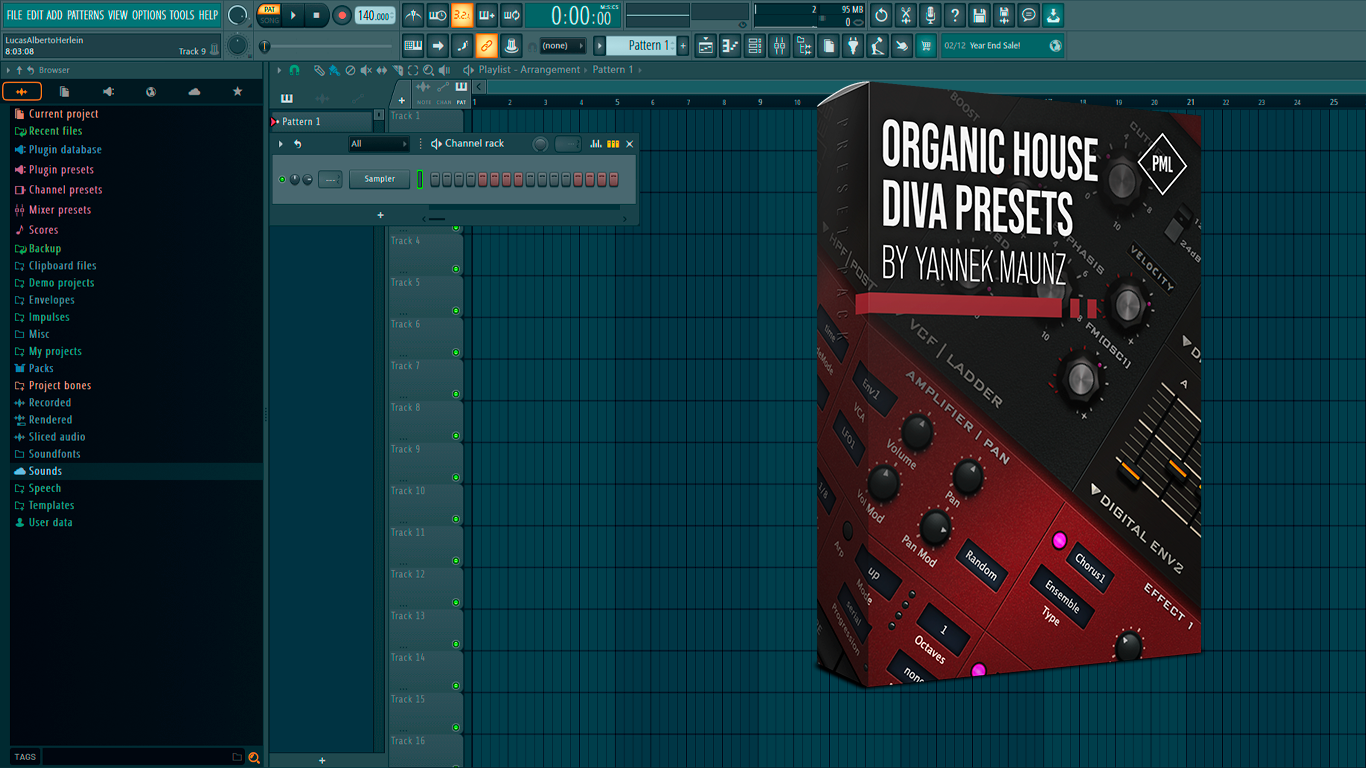Toggle the Browser from toolbar
The height and width of the screenshot is (768, 1366).
804,45
